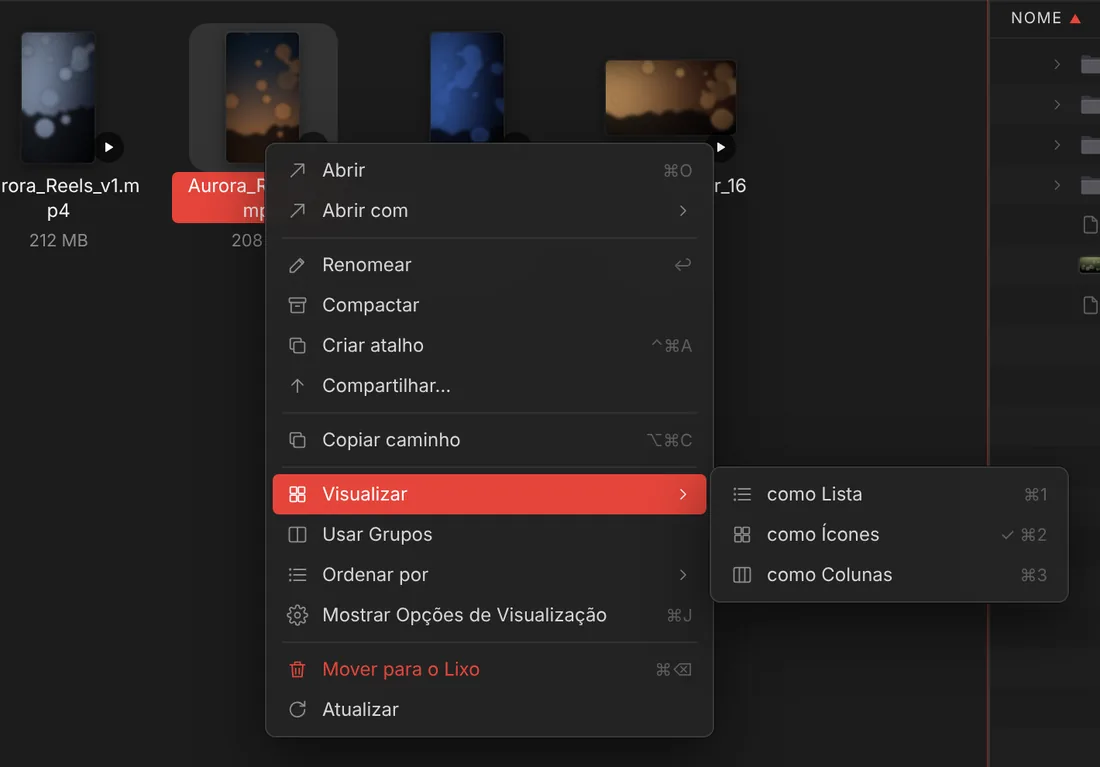Click the Compactar archive box icon

[297, 305]
